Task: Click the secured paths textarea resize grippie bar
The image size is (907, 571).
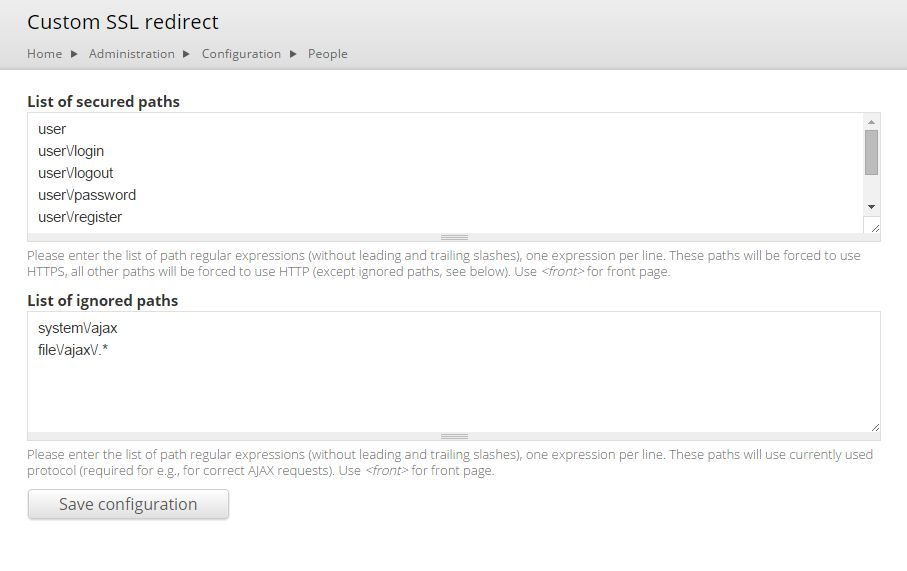Action: coord(454,237)
